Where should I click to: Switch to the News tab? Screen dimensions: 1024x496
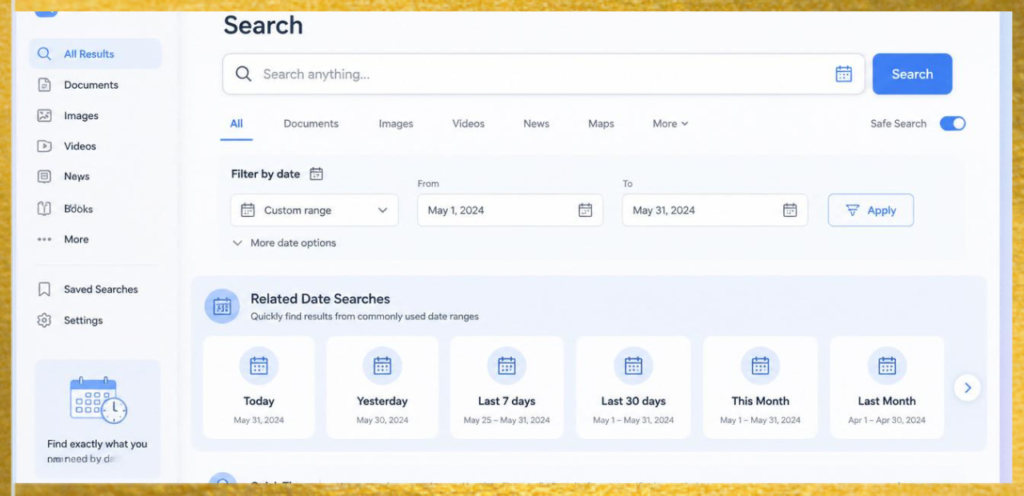pos(536,123)
